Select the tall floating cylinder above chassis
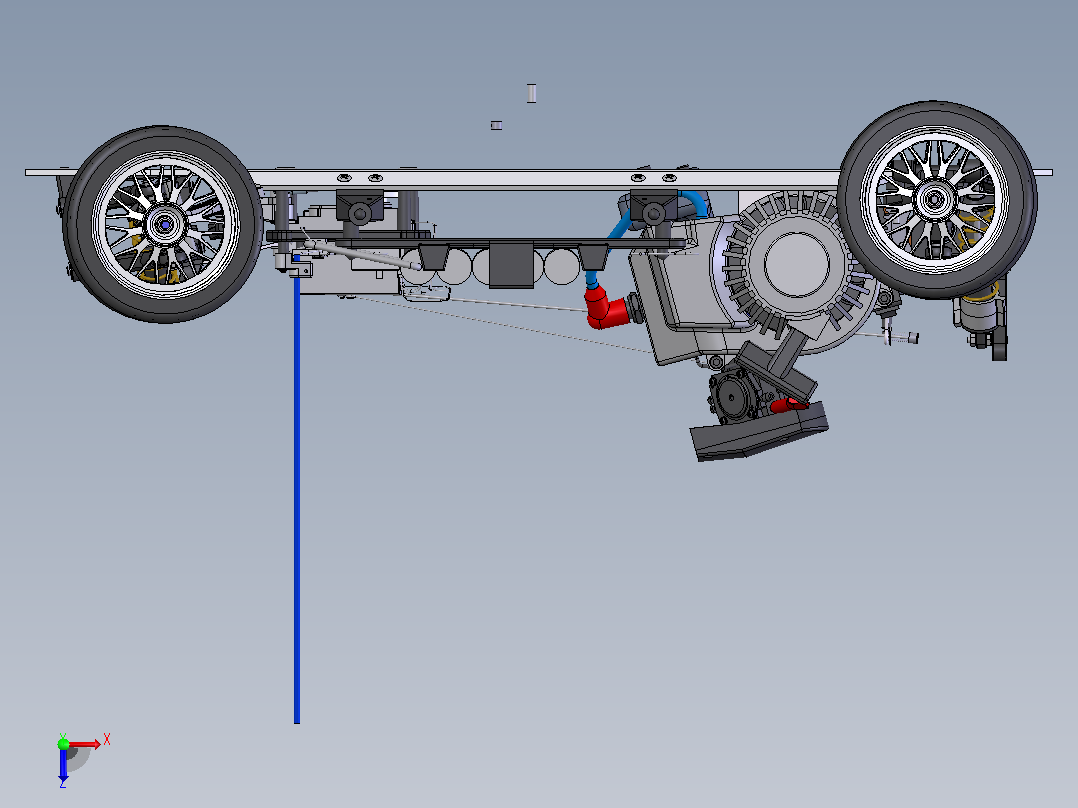This screenshot has height=808, width=1078. [531, 94]
